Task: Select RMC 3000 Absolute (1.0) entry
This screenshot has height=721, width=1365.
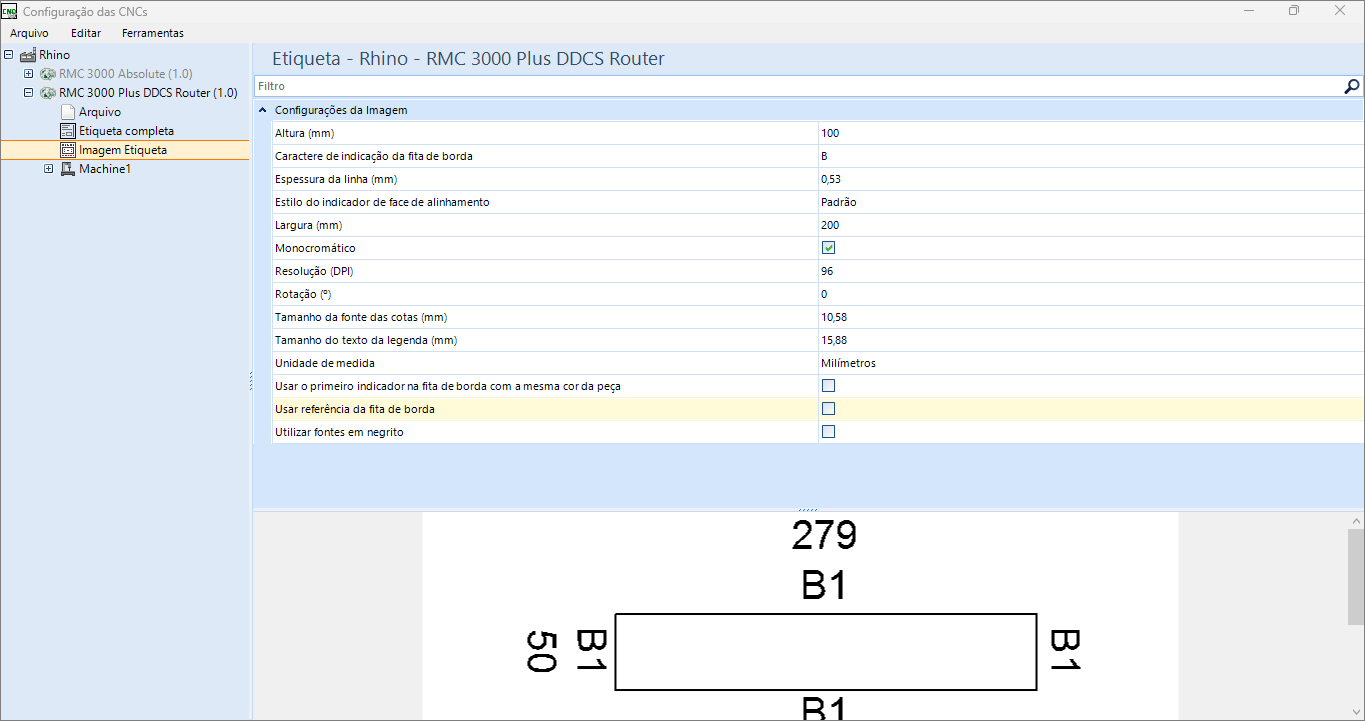Action: (x=126, y=74)
